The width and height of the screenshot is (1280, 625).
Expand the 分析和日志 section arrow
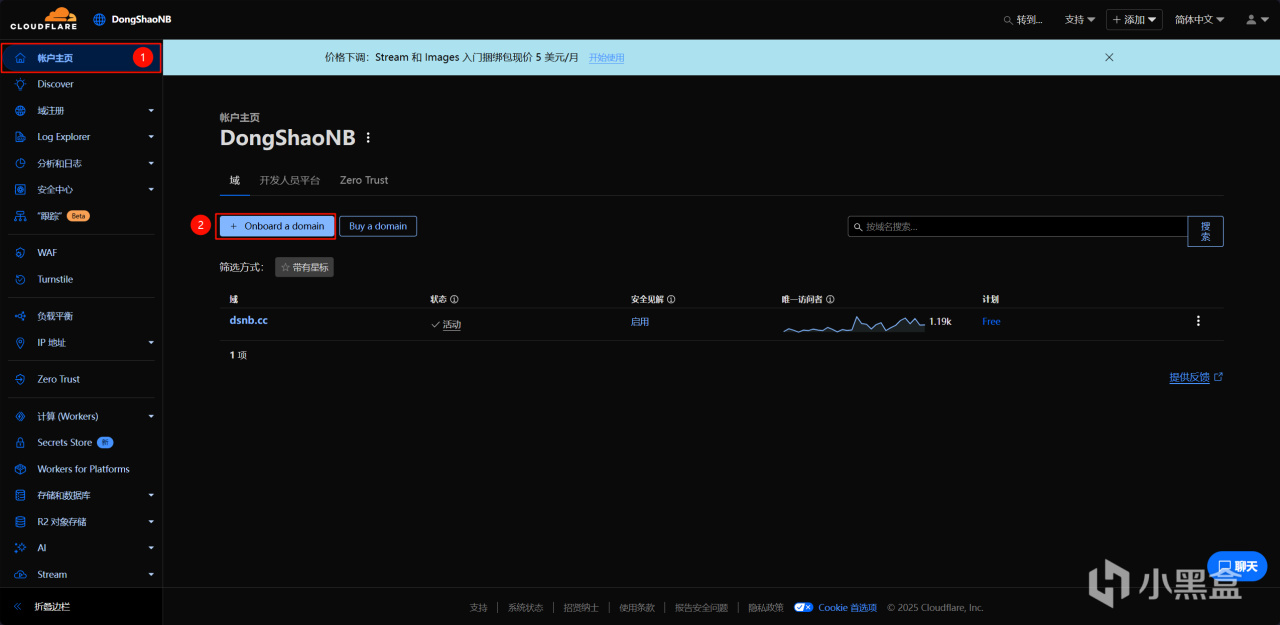click(x=151, y=163)
